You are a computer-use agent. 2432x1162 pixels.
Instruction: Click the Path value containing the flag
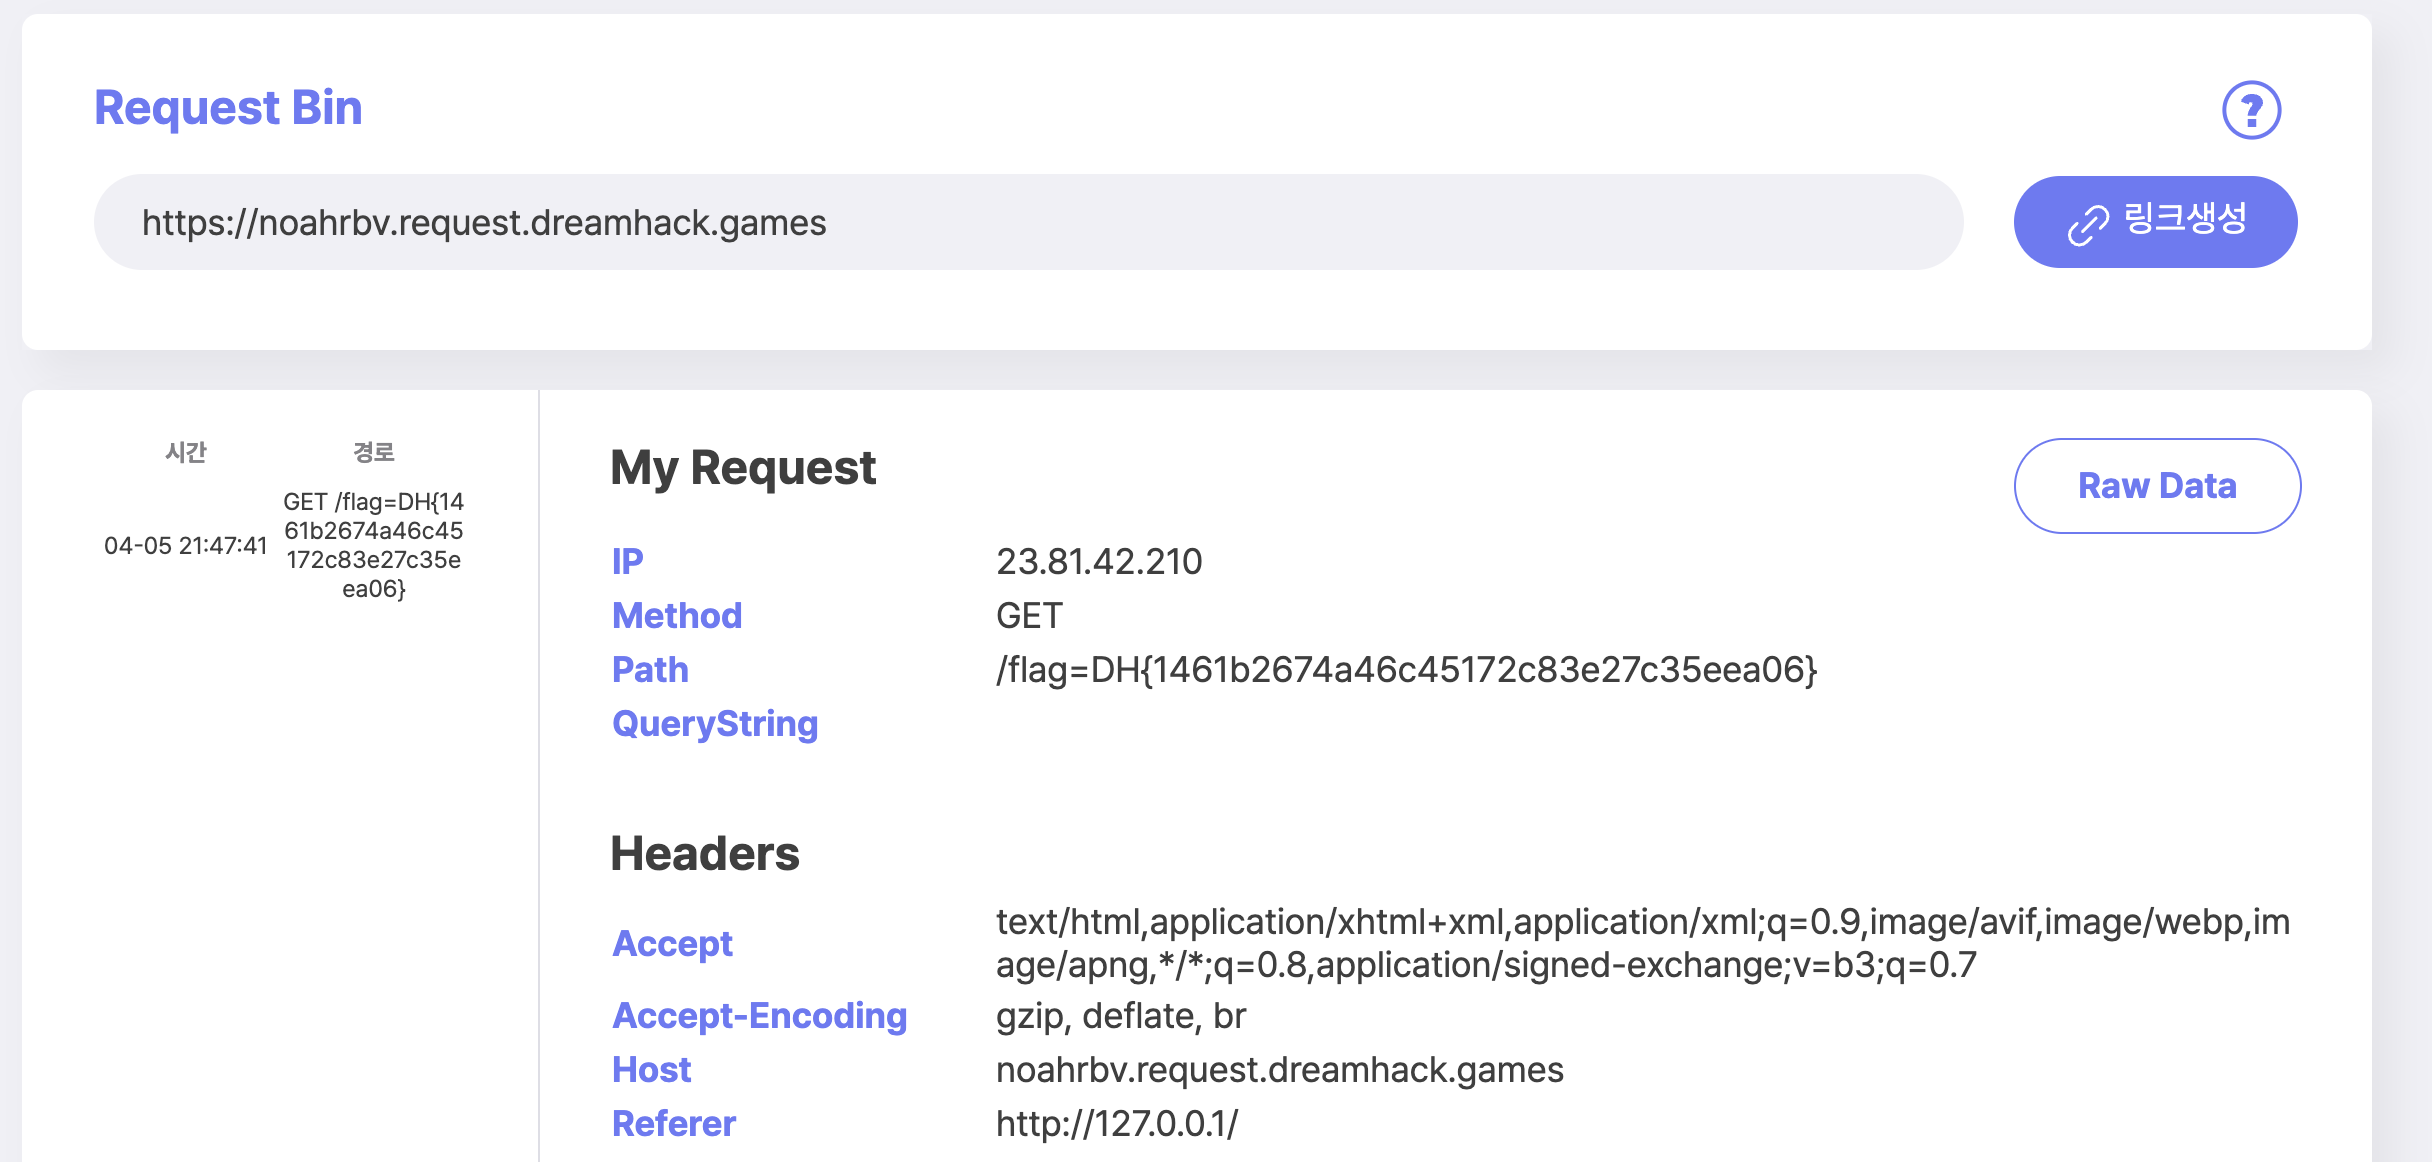tap(1406, 670)
